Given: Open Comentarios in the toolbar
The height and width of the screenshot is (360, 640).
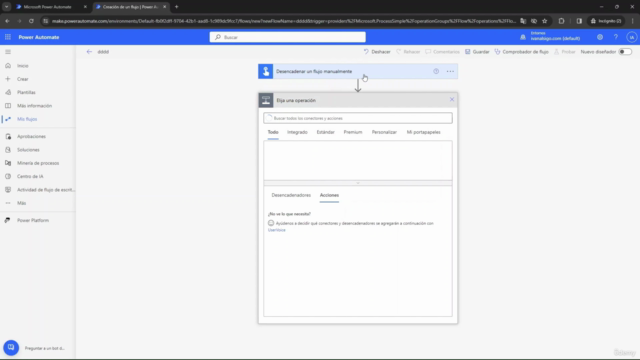Looking at the screenshot, I should (442, 52).
